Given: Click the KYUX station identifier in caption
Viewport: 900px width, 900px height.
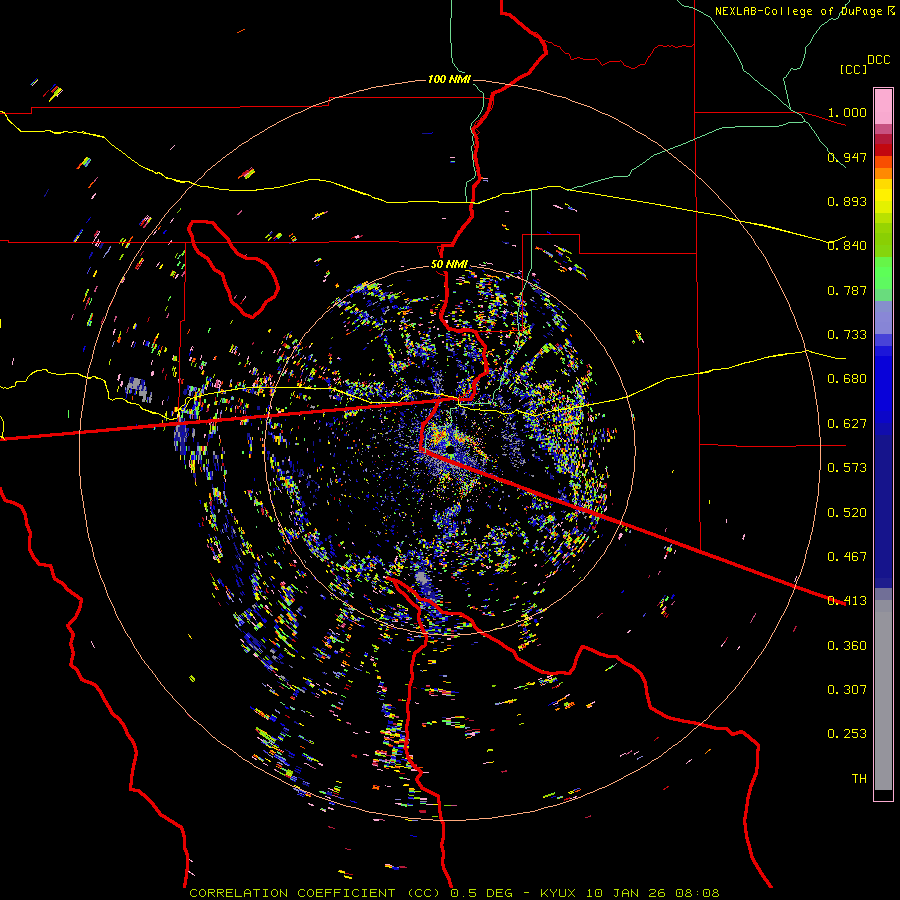Looking at the screenshot, I should [560, 893].
